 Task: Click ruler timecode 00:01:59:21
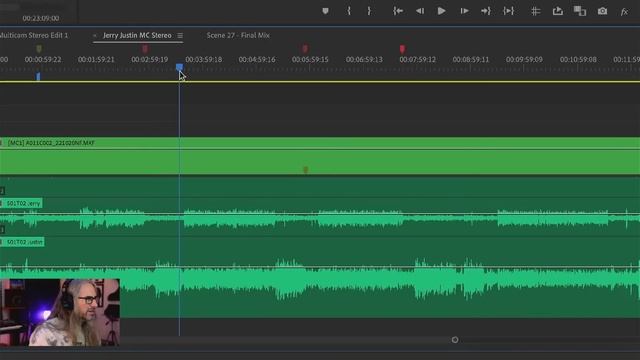96,60
